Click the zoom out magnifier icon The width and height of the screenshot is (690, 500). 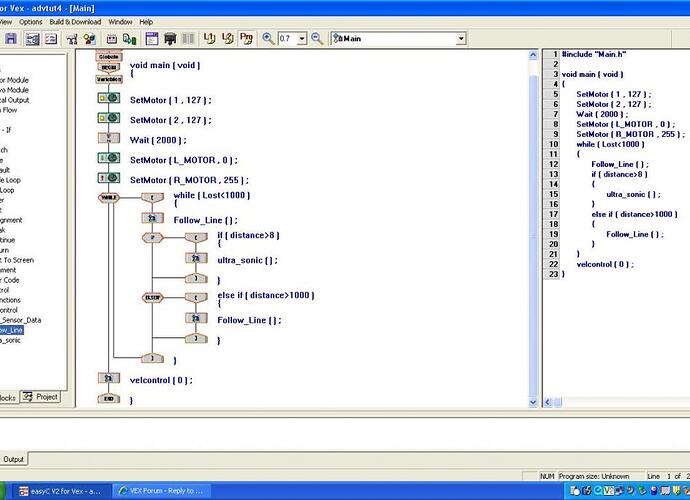(x=317, y=39)
